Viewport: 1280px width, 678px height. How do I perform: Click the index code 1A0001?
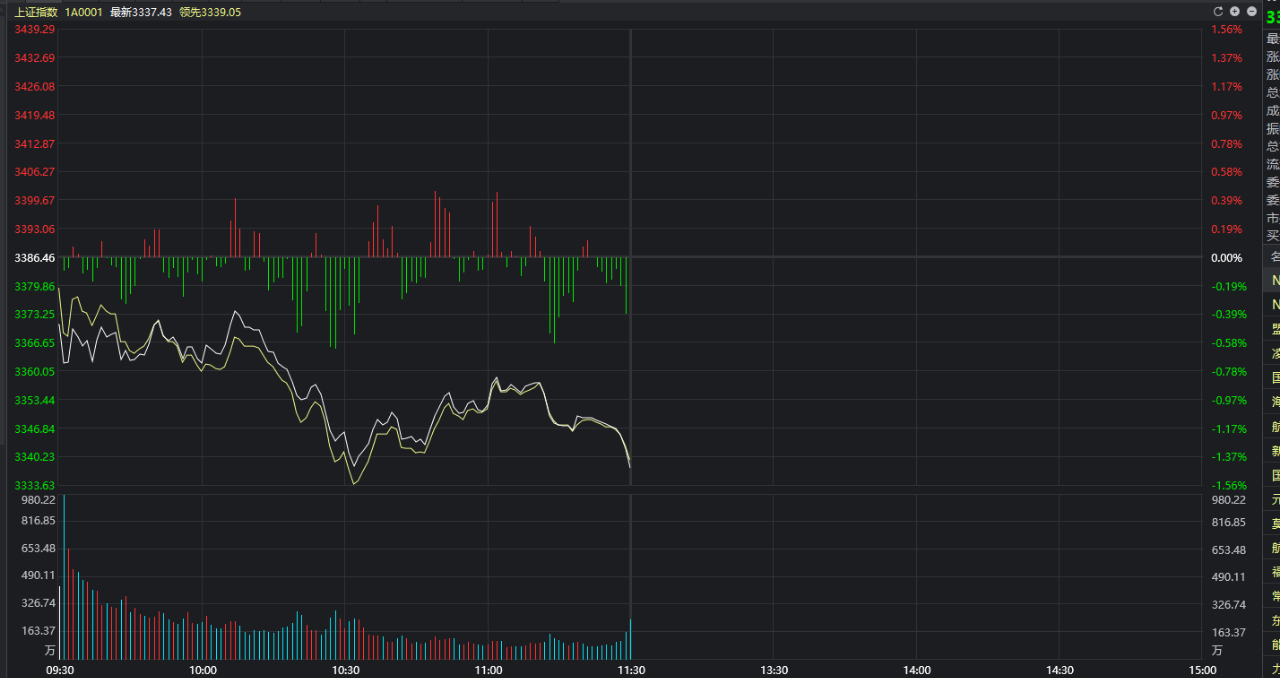point(84,12)
